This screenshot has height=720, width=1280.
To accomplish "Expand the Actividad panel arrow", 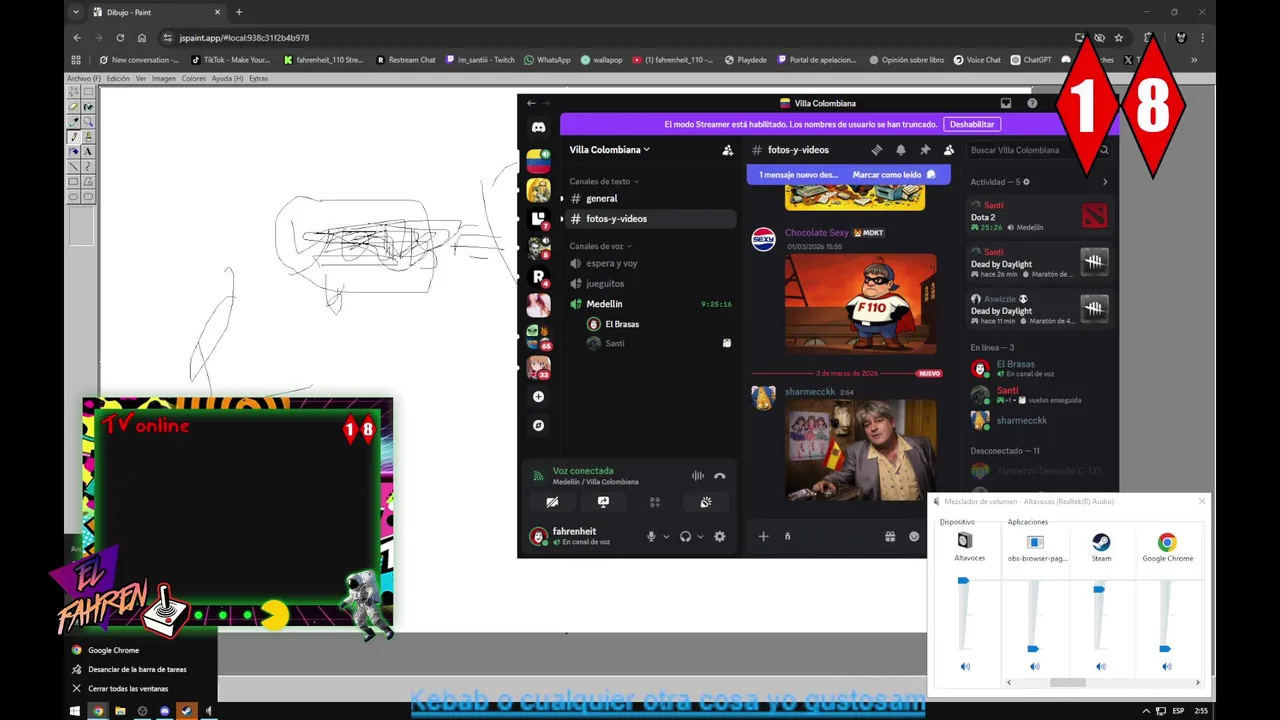I will pyautogui.click(x=1105, y=182).
